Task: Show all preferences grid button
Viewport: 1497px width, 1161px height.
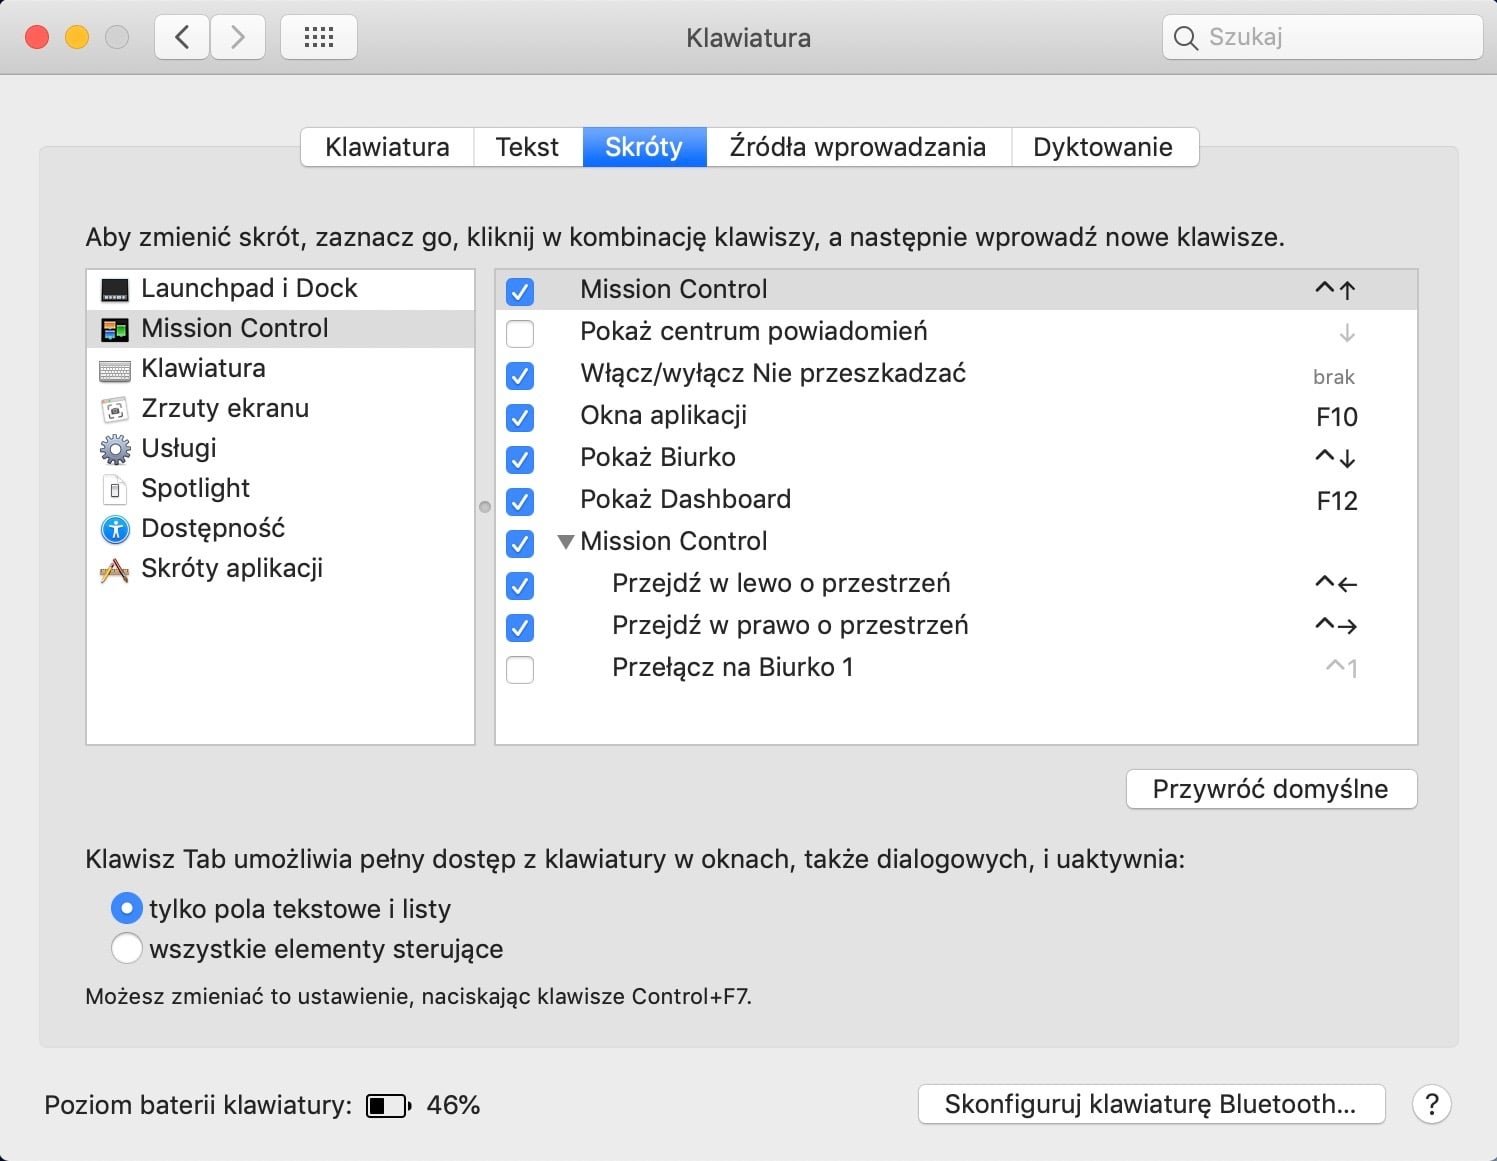Action: coord(319,38)
